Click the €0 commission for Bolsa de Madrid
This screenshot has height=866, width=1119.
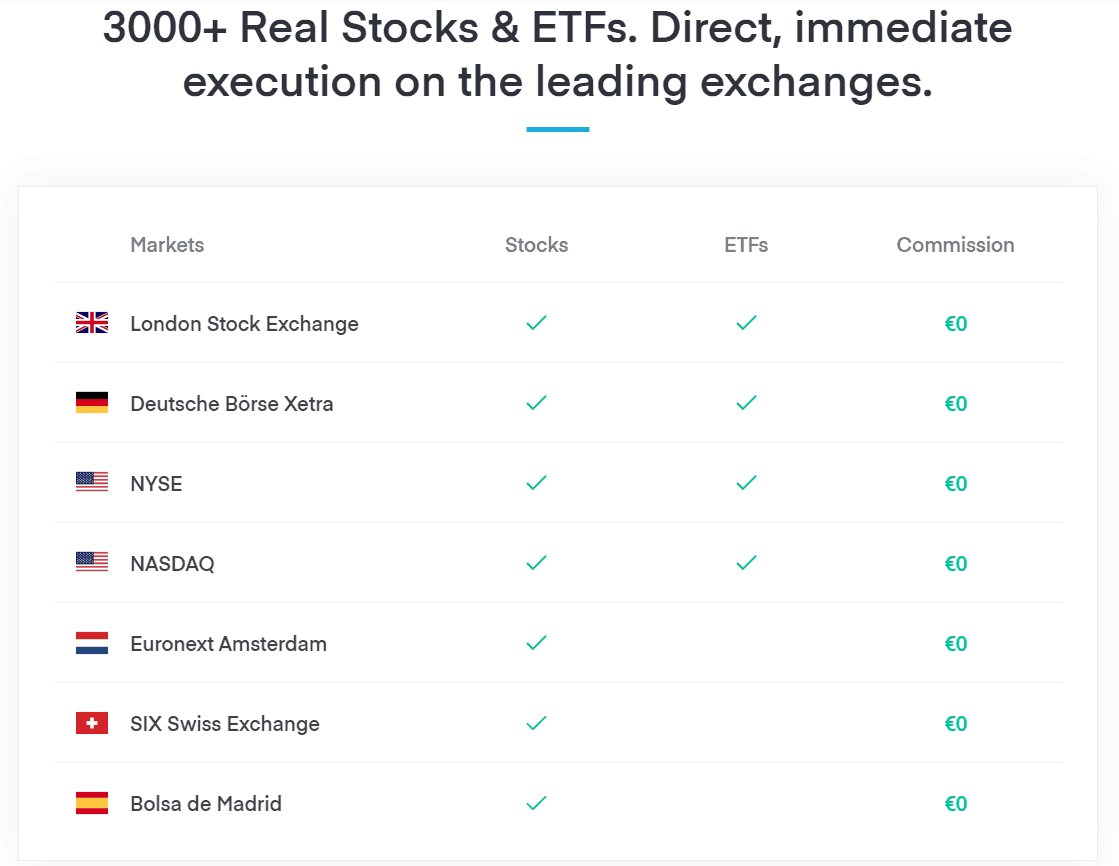tap(956, 803)
